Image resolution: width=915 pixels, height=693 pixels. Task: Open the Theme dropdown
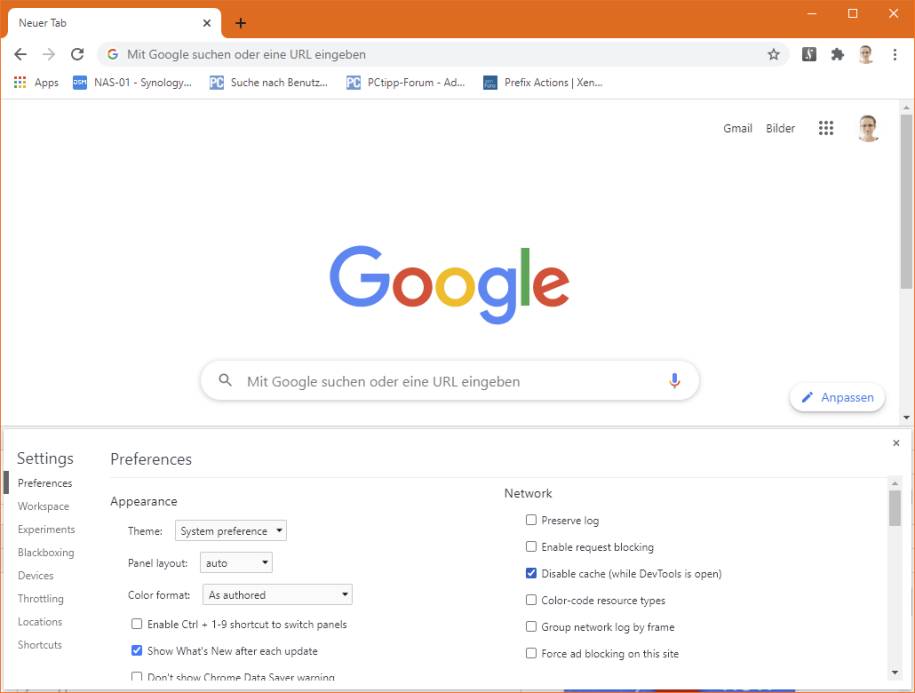point(231,531)
